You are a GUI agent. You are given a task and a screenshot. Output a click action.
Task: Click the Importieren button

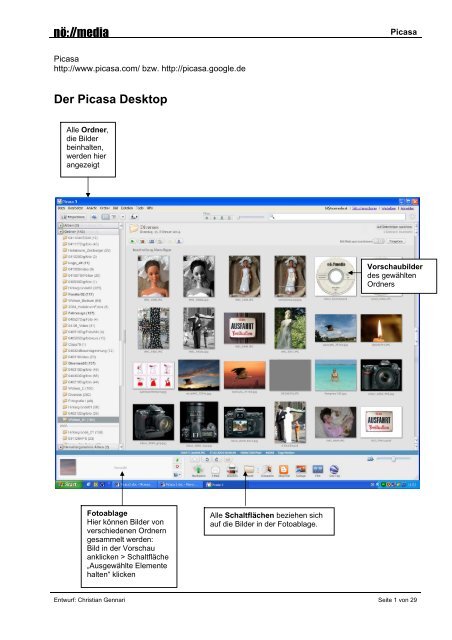[73, 217]
